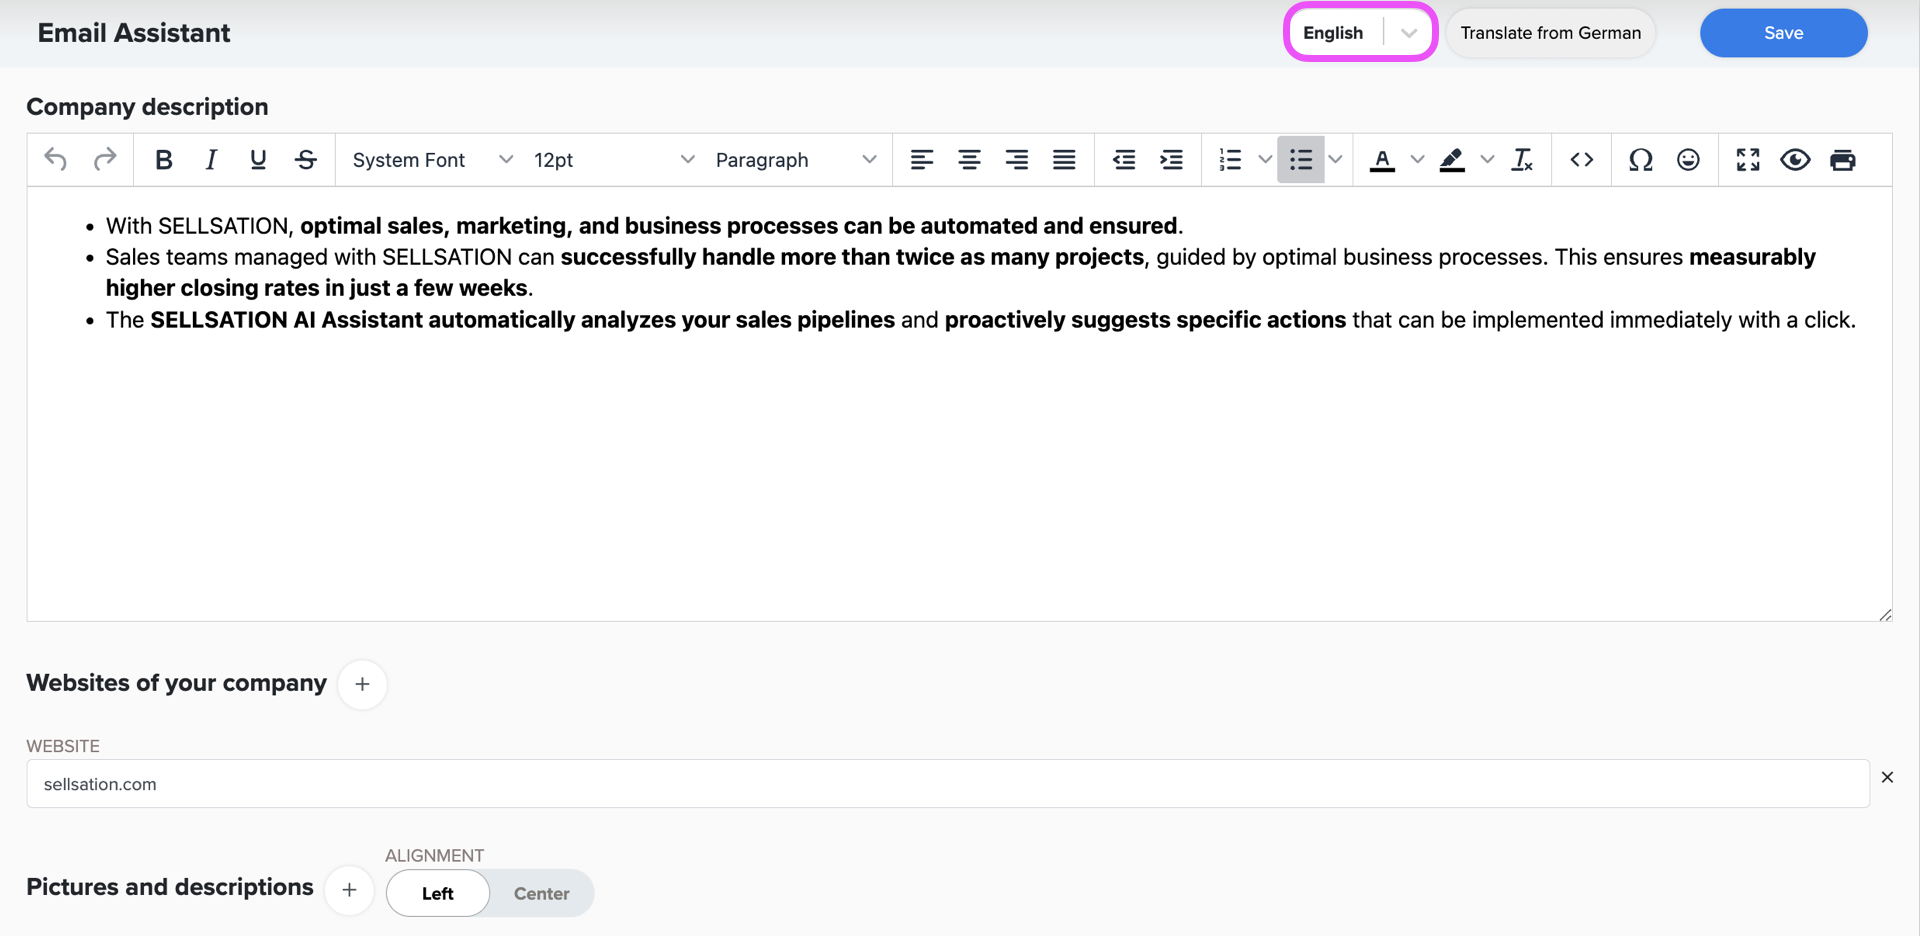This screenshot has height=936, width=1920.
Task: Open the emoji picker icon
Action: point(1688,160)
